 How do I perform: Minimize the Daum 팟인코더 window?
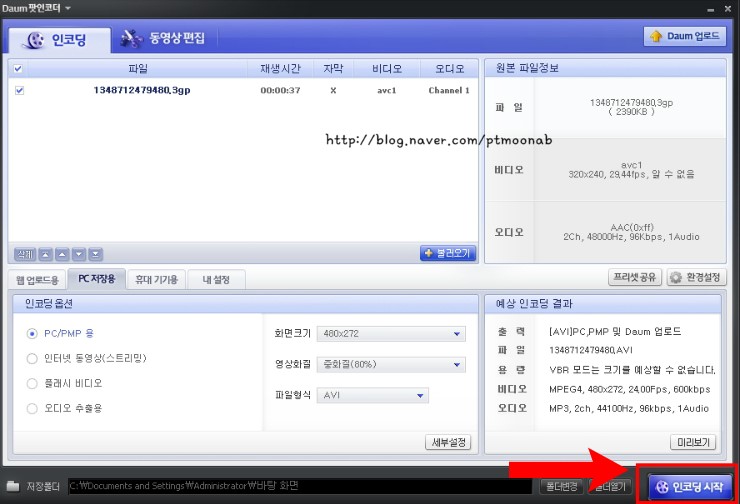[x=711, y=9]
